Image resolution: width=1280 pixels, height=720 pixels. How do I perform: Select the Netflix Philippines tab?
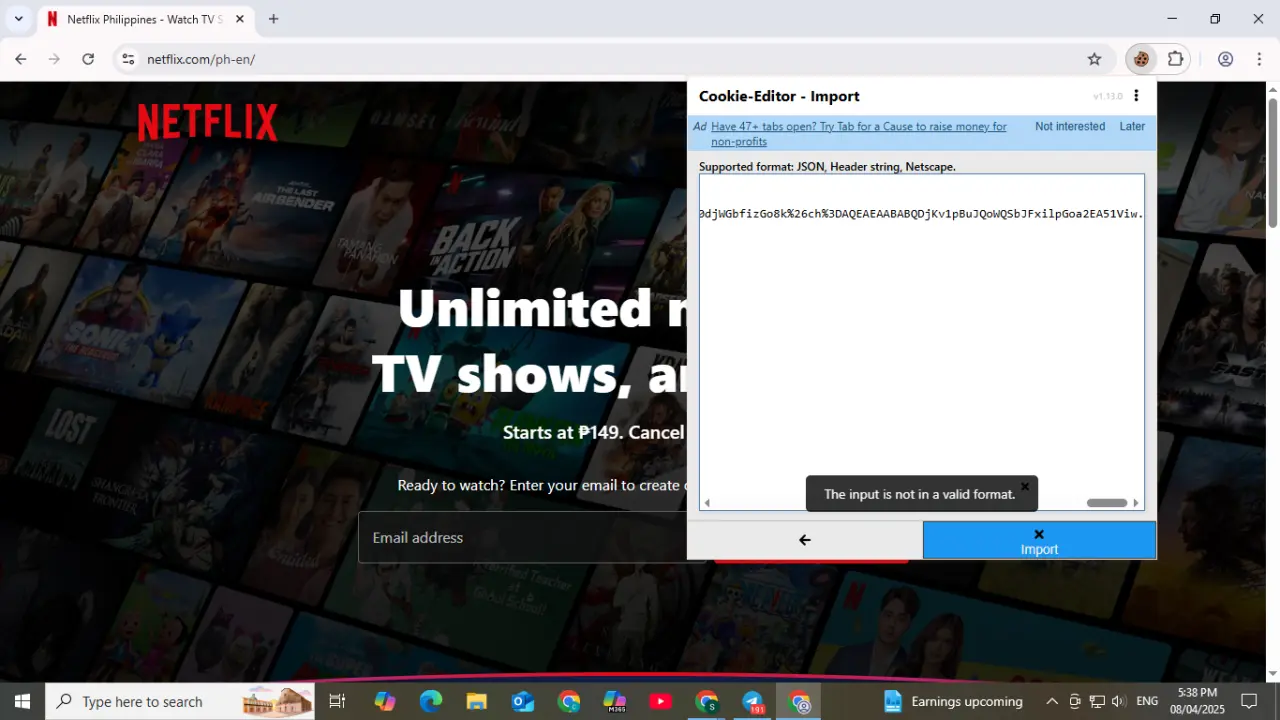tap(144, 19)
